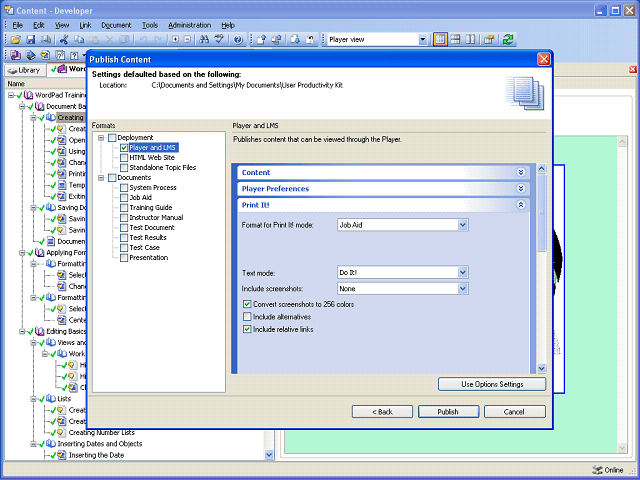Viewport: 640px width, 480px height.
Task: Click the Publish button
Action: [448, 412]
